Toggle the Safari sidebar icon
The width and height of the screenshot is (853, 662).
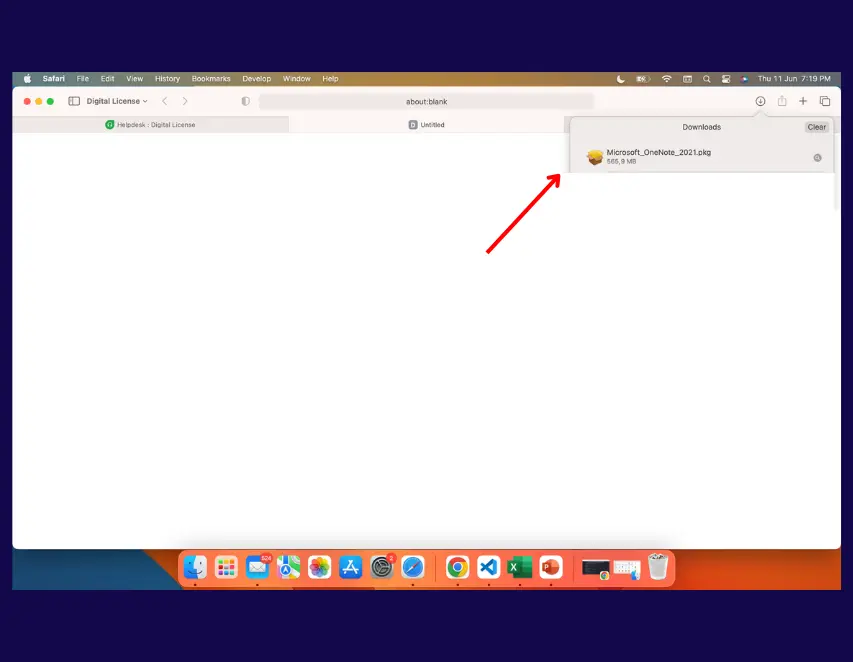pyautogui.click(x=74, y=101)
